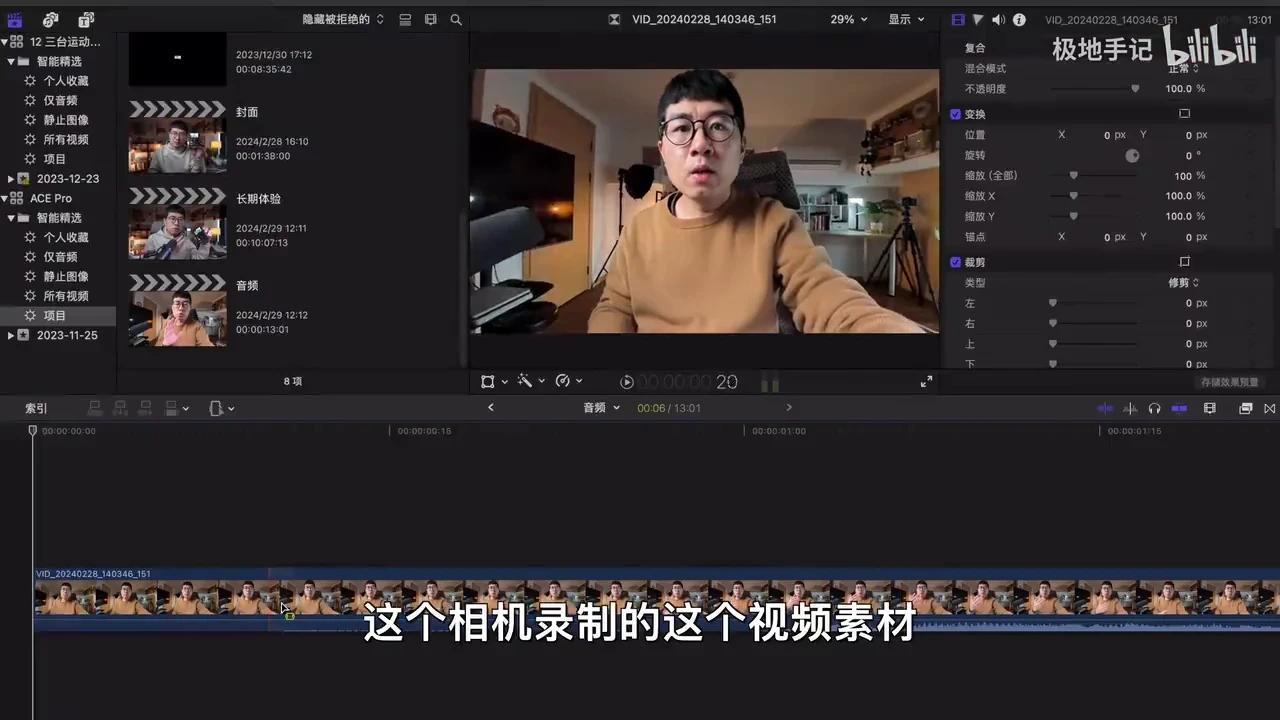1280x720 pixels.
Task: Open the 正常 blend mode dropdown
Action: point(1183,68)
